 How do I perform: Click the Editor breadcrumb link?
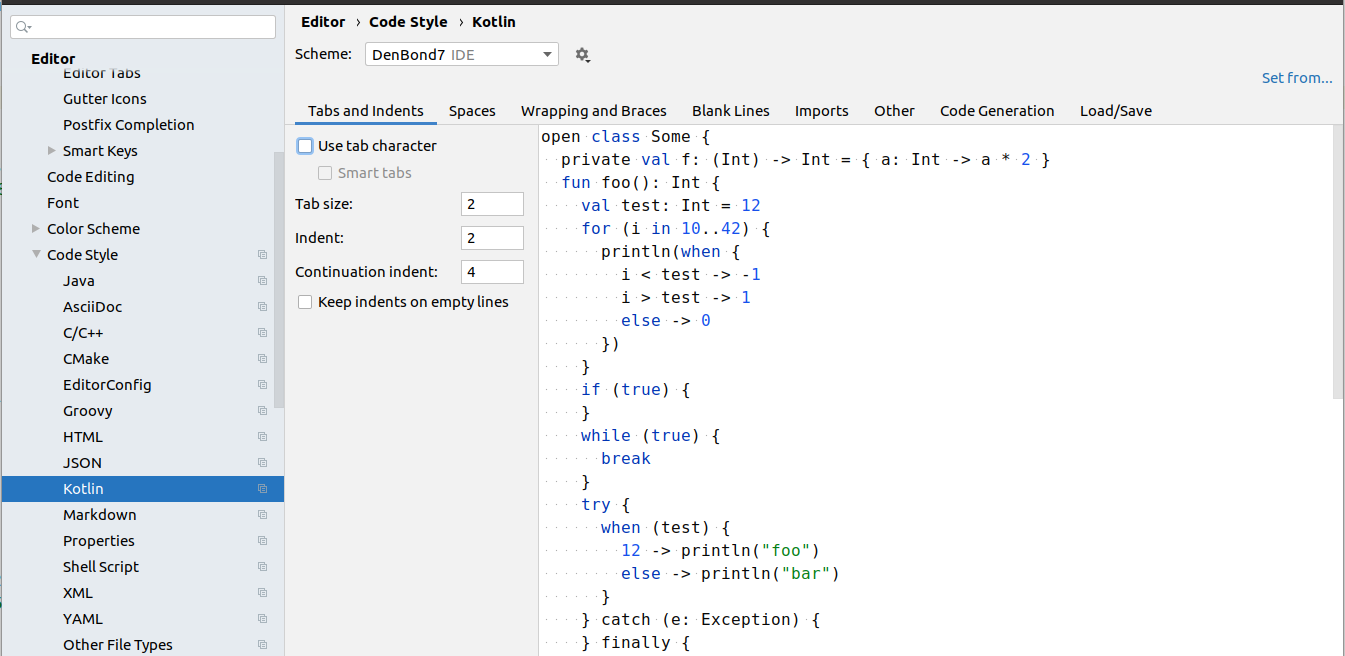323,22
